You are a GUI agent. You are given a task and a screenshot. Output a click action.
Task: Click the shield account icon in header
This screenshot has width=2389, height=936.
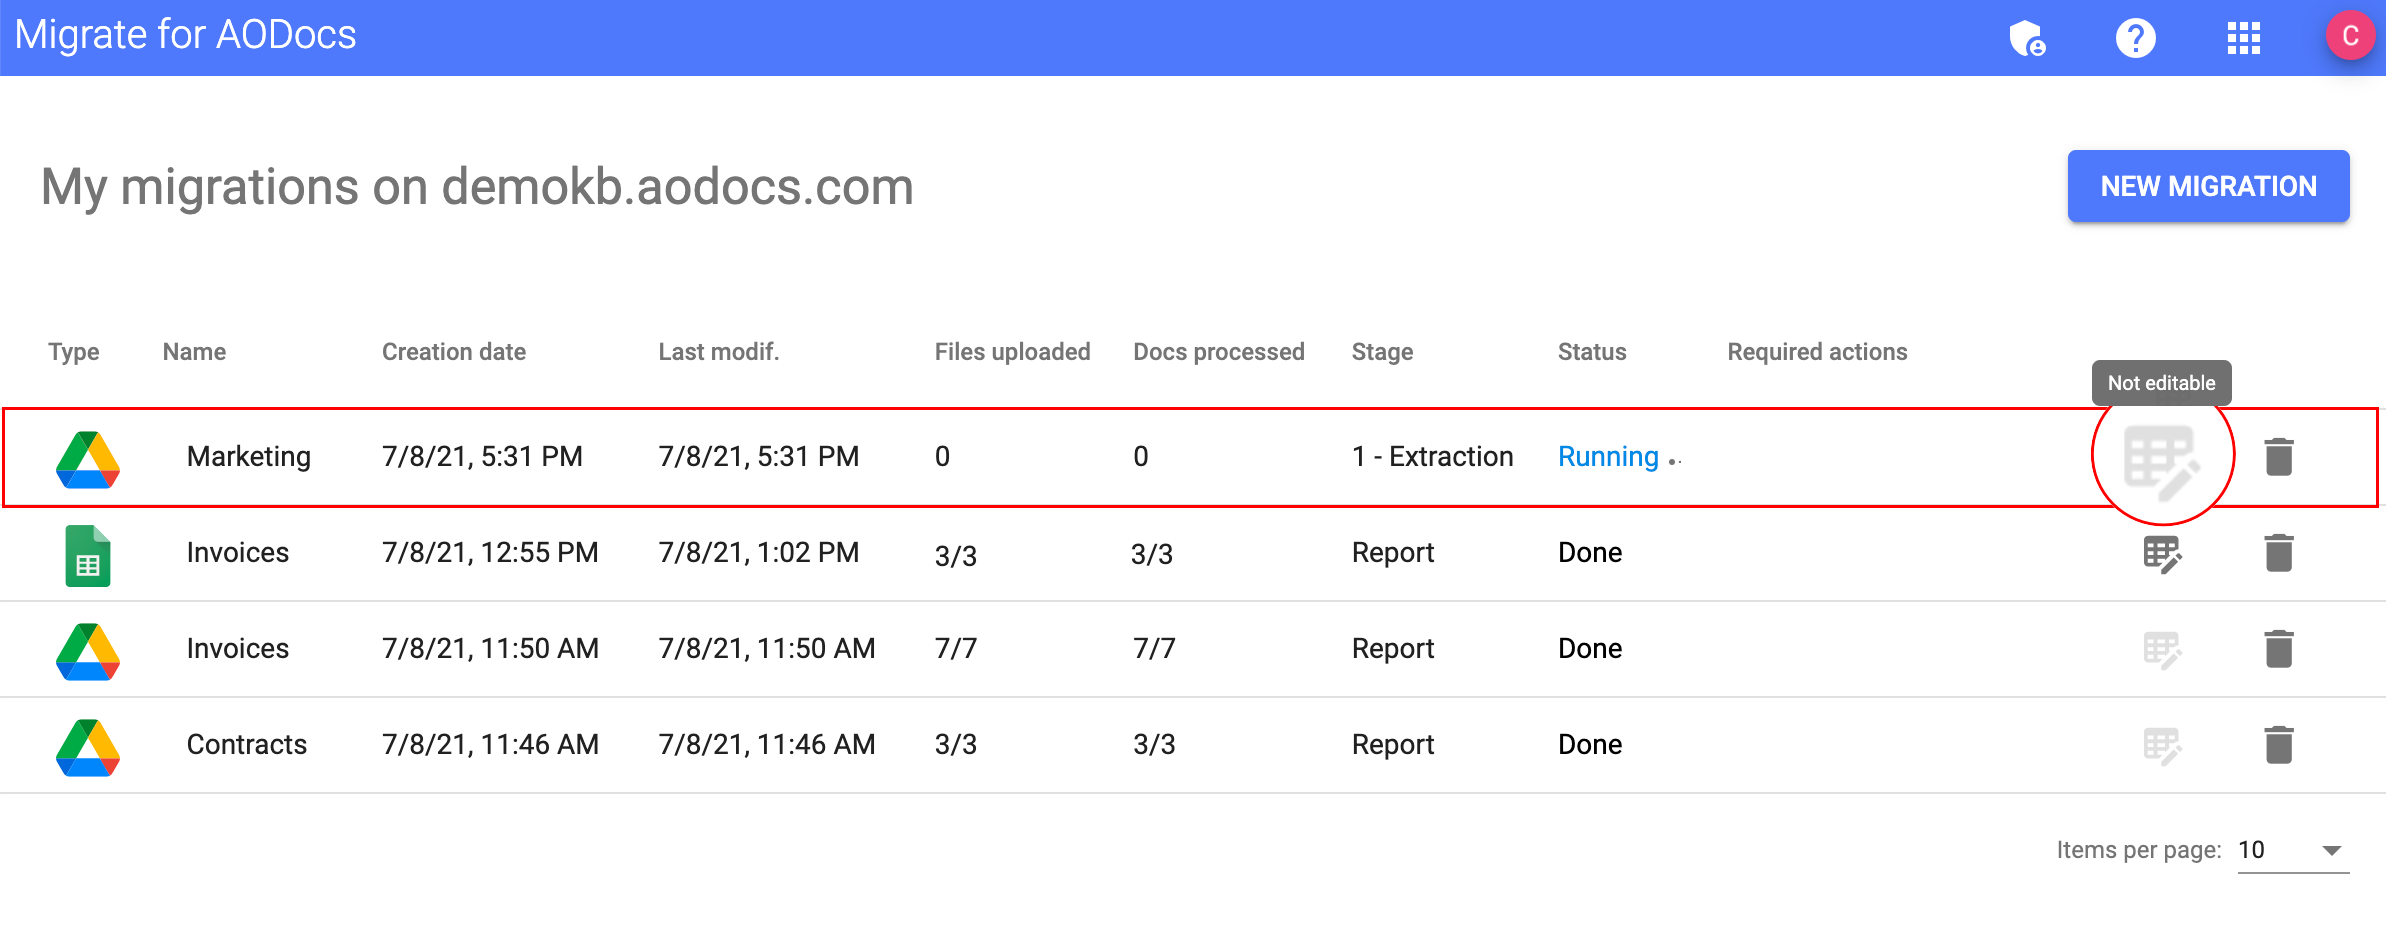(2028, 38)
